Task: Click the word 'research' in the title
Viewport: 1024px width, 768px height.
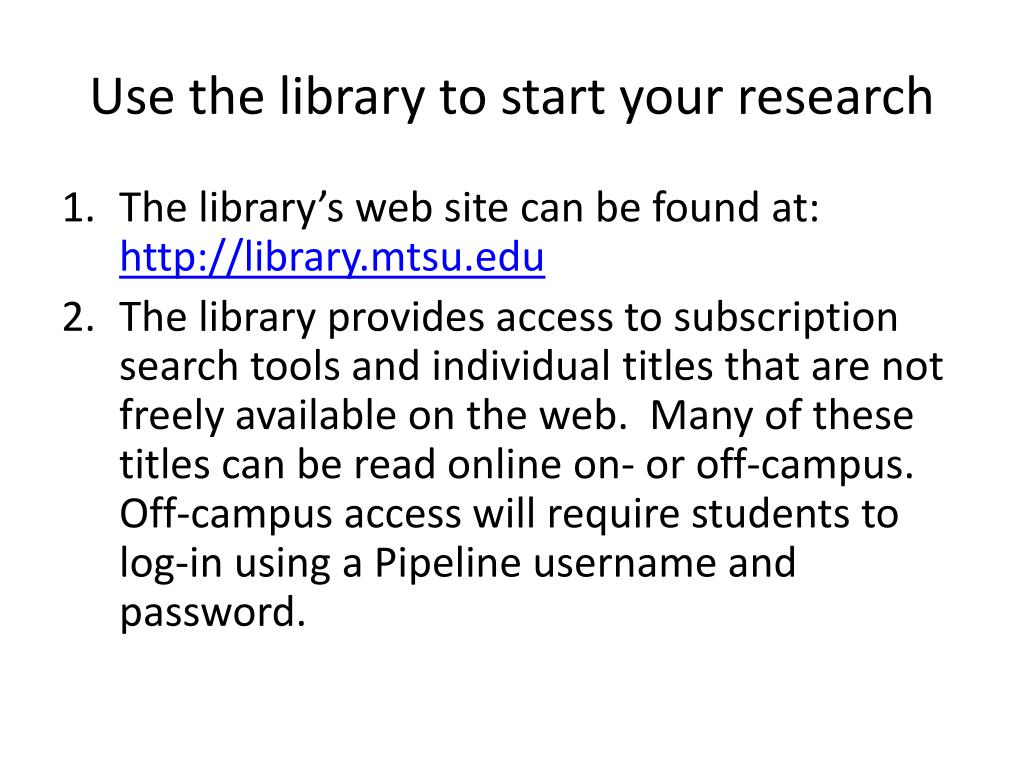Action: (x=835, y=98)
